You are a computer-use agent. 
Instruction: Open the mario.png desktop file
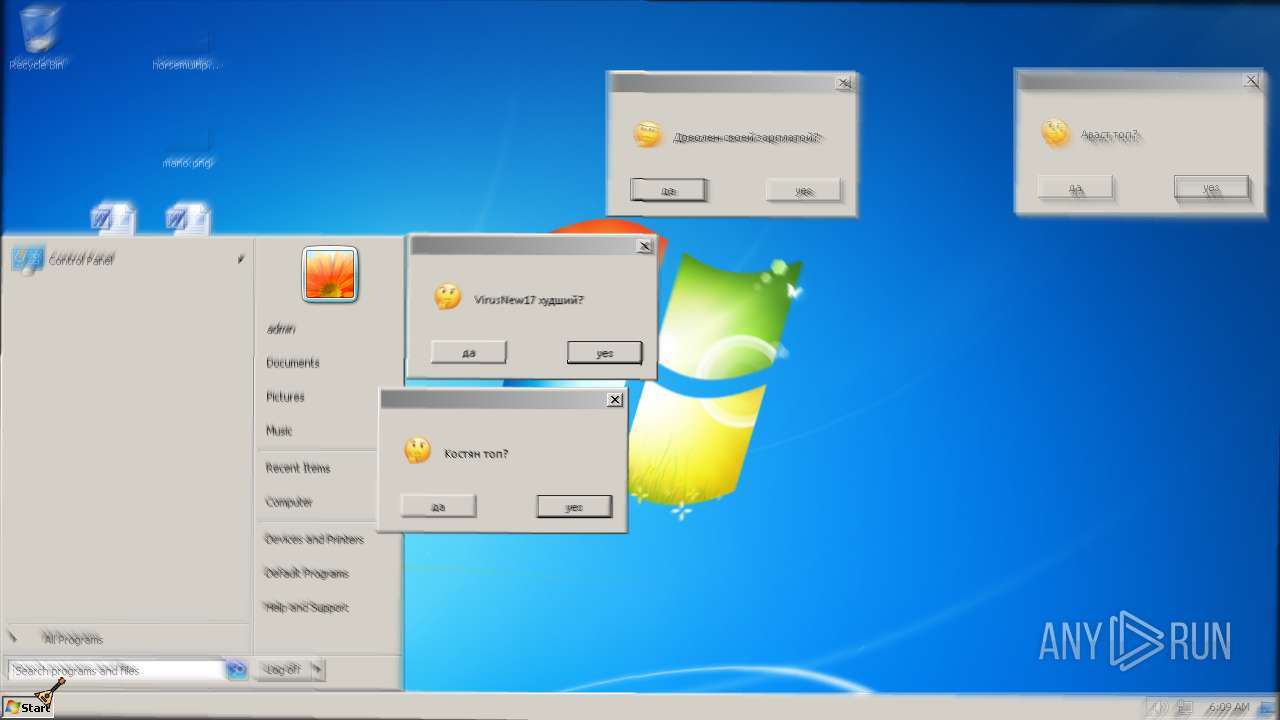tap(188, 146)
